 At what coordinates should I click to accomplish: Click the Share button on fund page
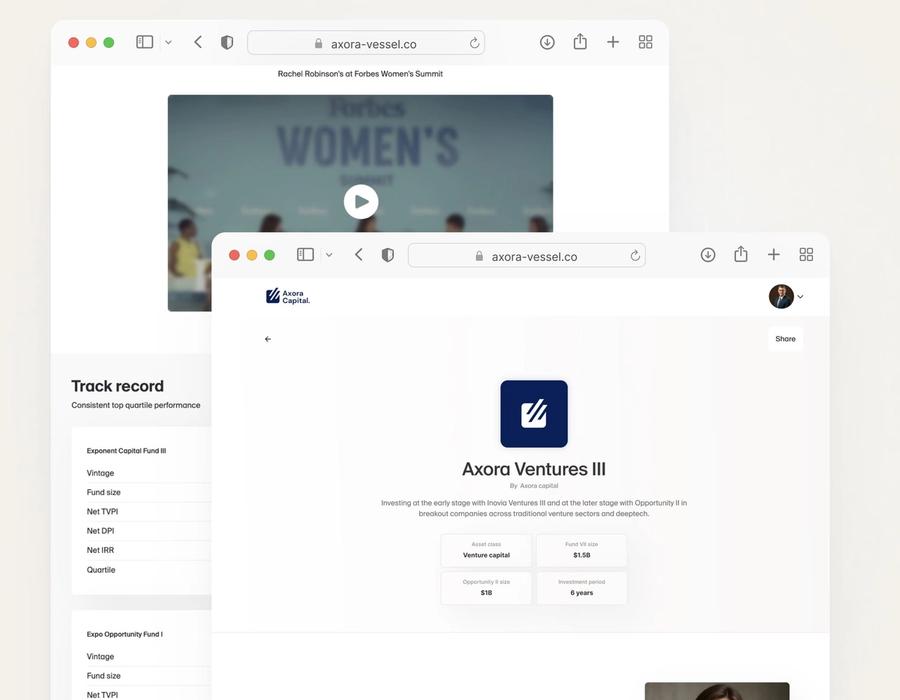pyautogui.click(x=785, y=339)
